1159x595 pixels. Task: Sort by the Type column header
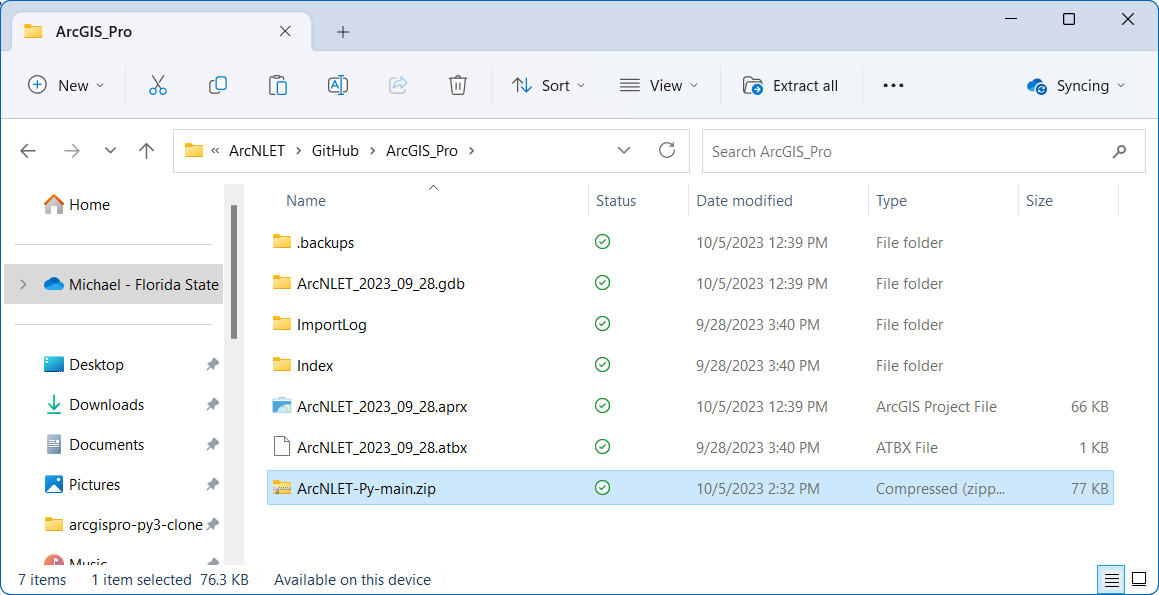tap(891, 201)
